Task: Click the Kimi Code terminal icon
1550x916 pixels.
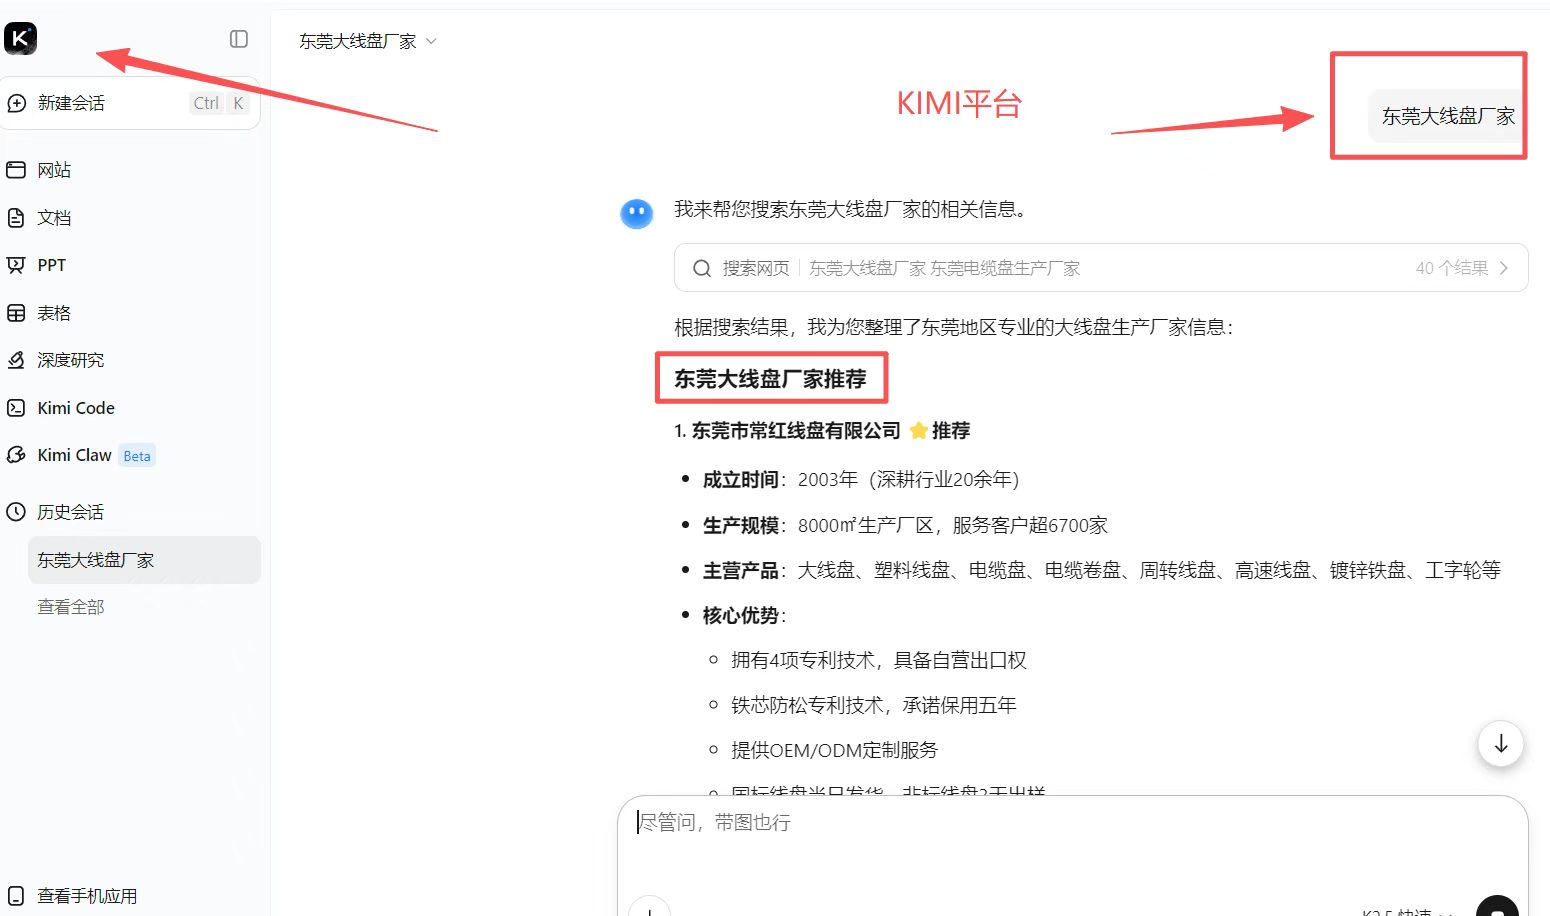Action: coord(16,408)
